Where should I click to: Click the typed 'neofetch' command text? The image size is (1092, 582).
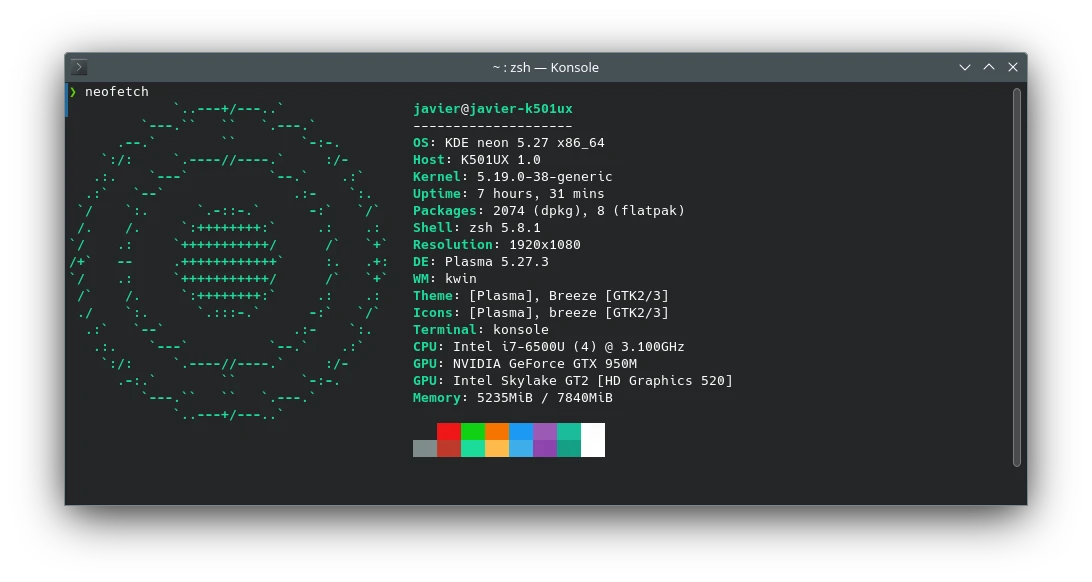tap(117, 92)
